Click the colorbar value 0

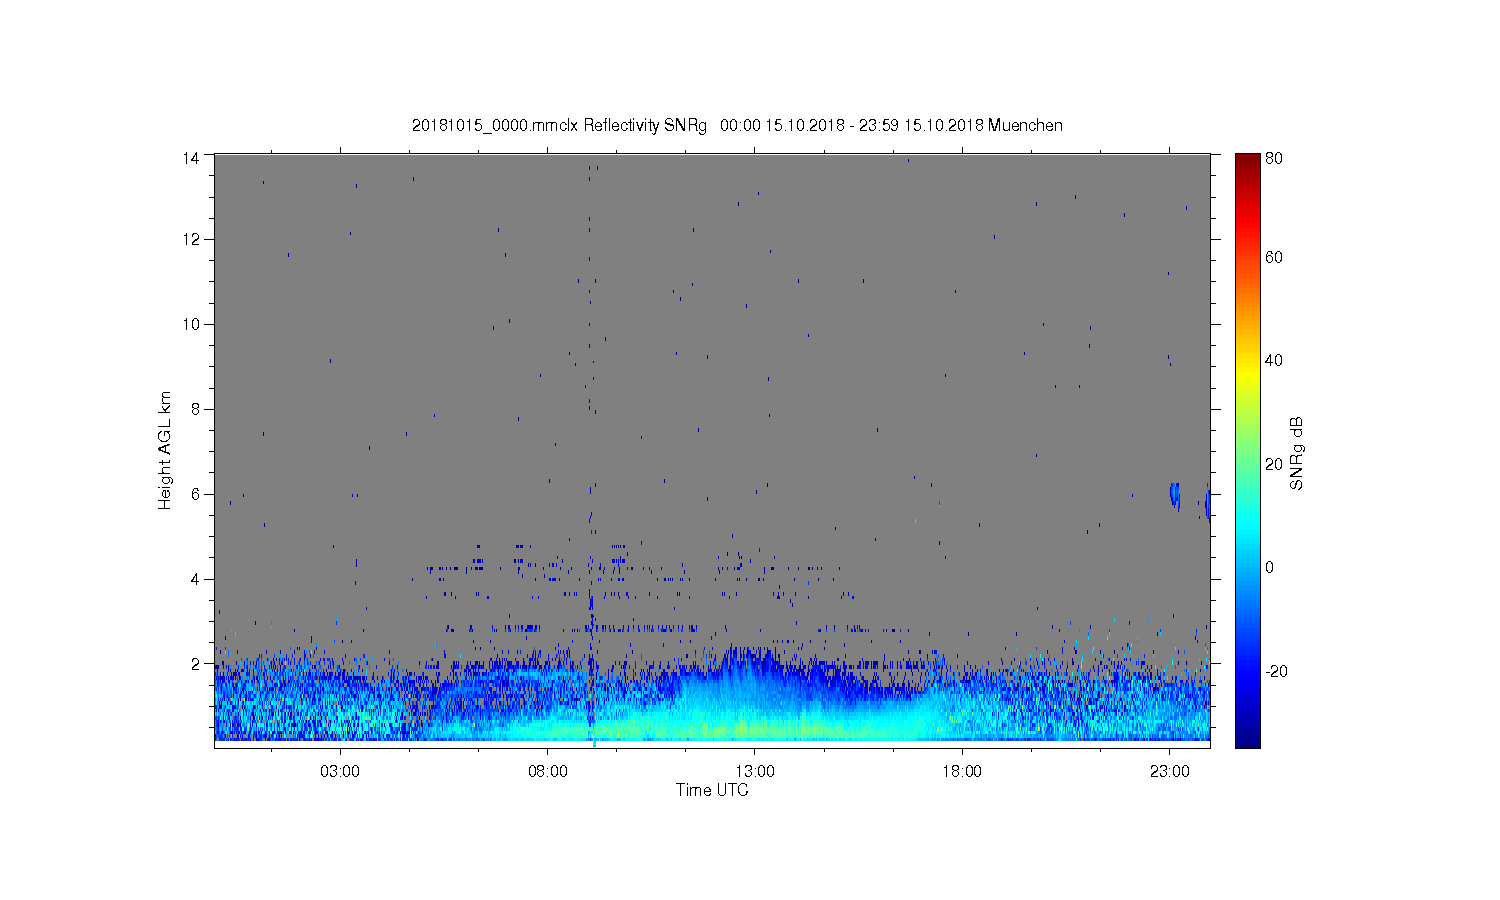pyautogui.click(x=1269, y=567)
